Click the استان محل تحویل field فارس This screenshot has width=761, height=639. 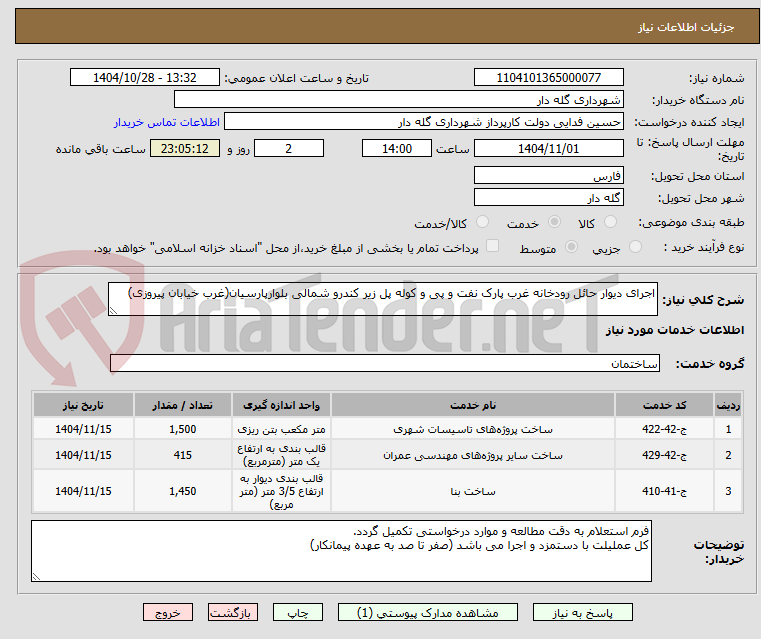[548, 176]
